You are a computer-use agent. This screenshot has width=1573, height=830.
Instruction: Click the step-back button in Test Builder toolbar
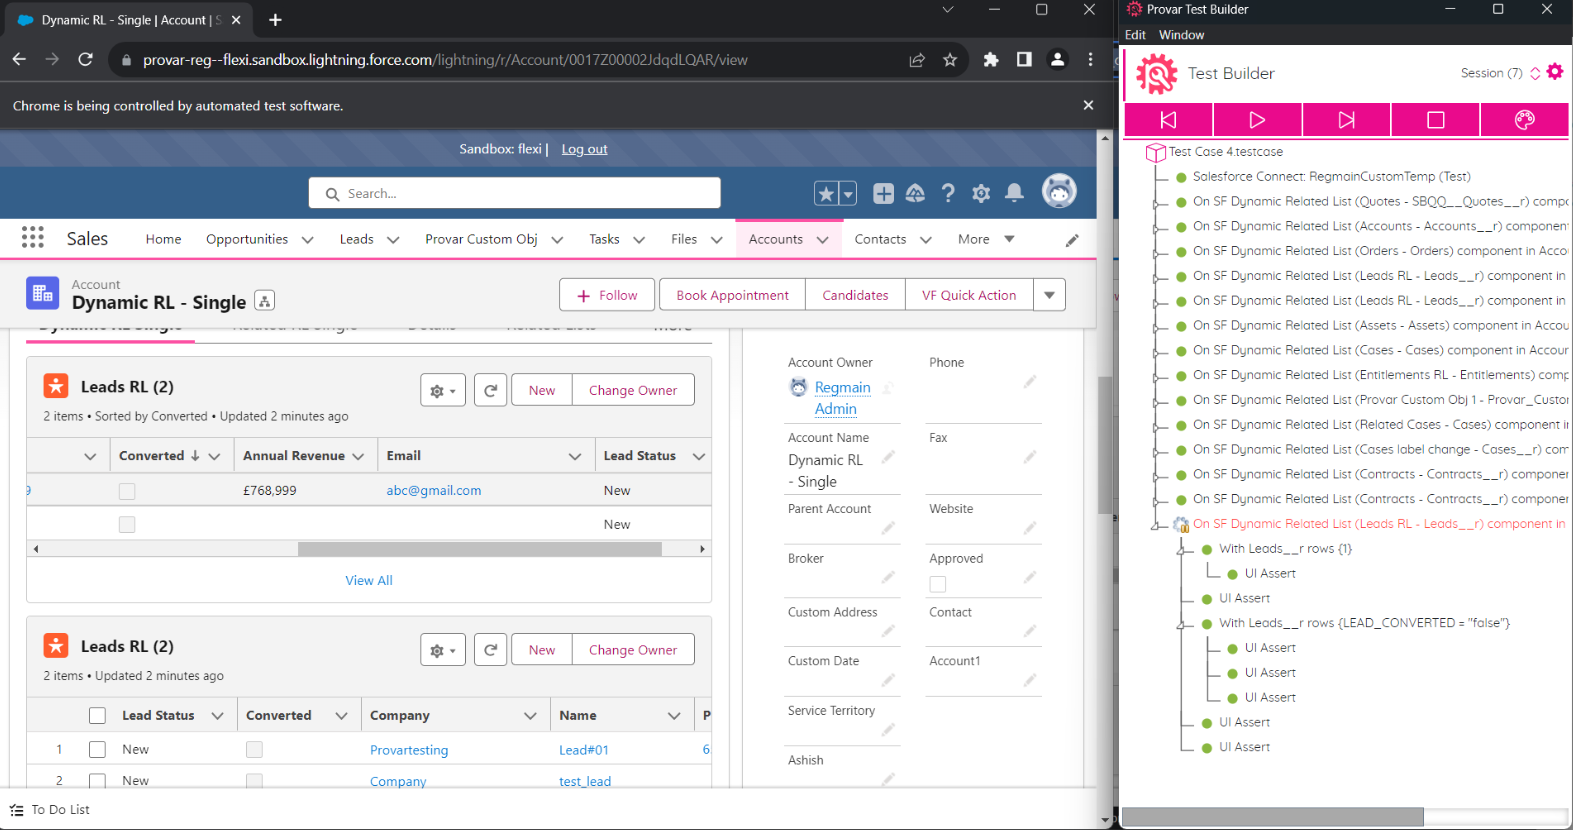tap(1168, 120)
